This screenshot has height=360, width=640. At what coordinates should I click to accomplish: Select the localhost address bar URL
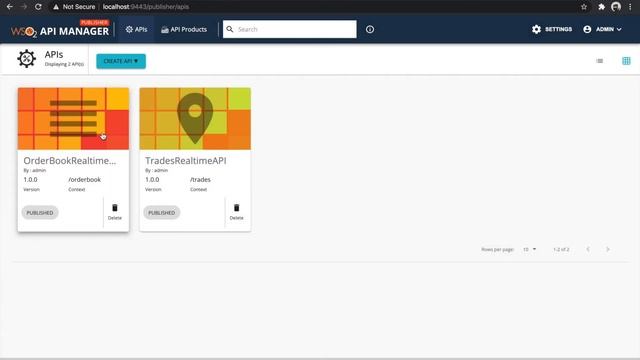tap(146, 7)
